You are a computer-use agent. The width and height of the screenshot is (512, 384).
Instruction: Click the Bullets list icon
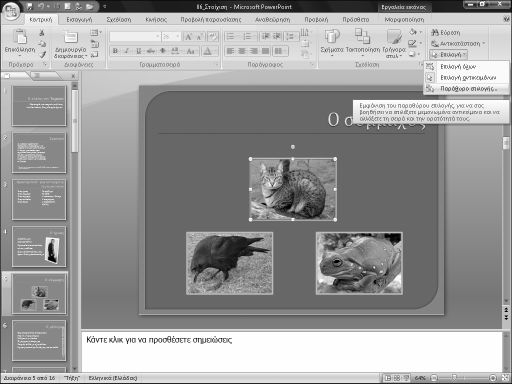click(x=231, y=36)
